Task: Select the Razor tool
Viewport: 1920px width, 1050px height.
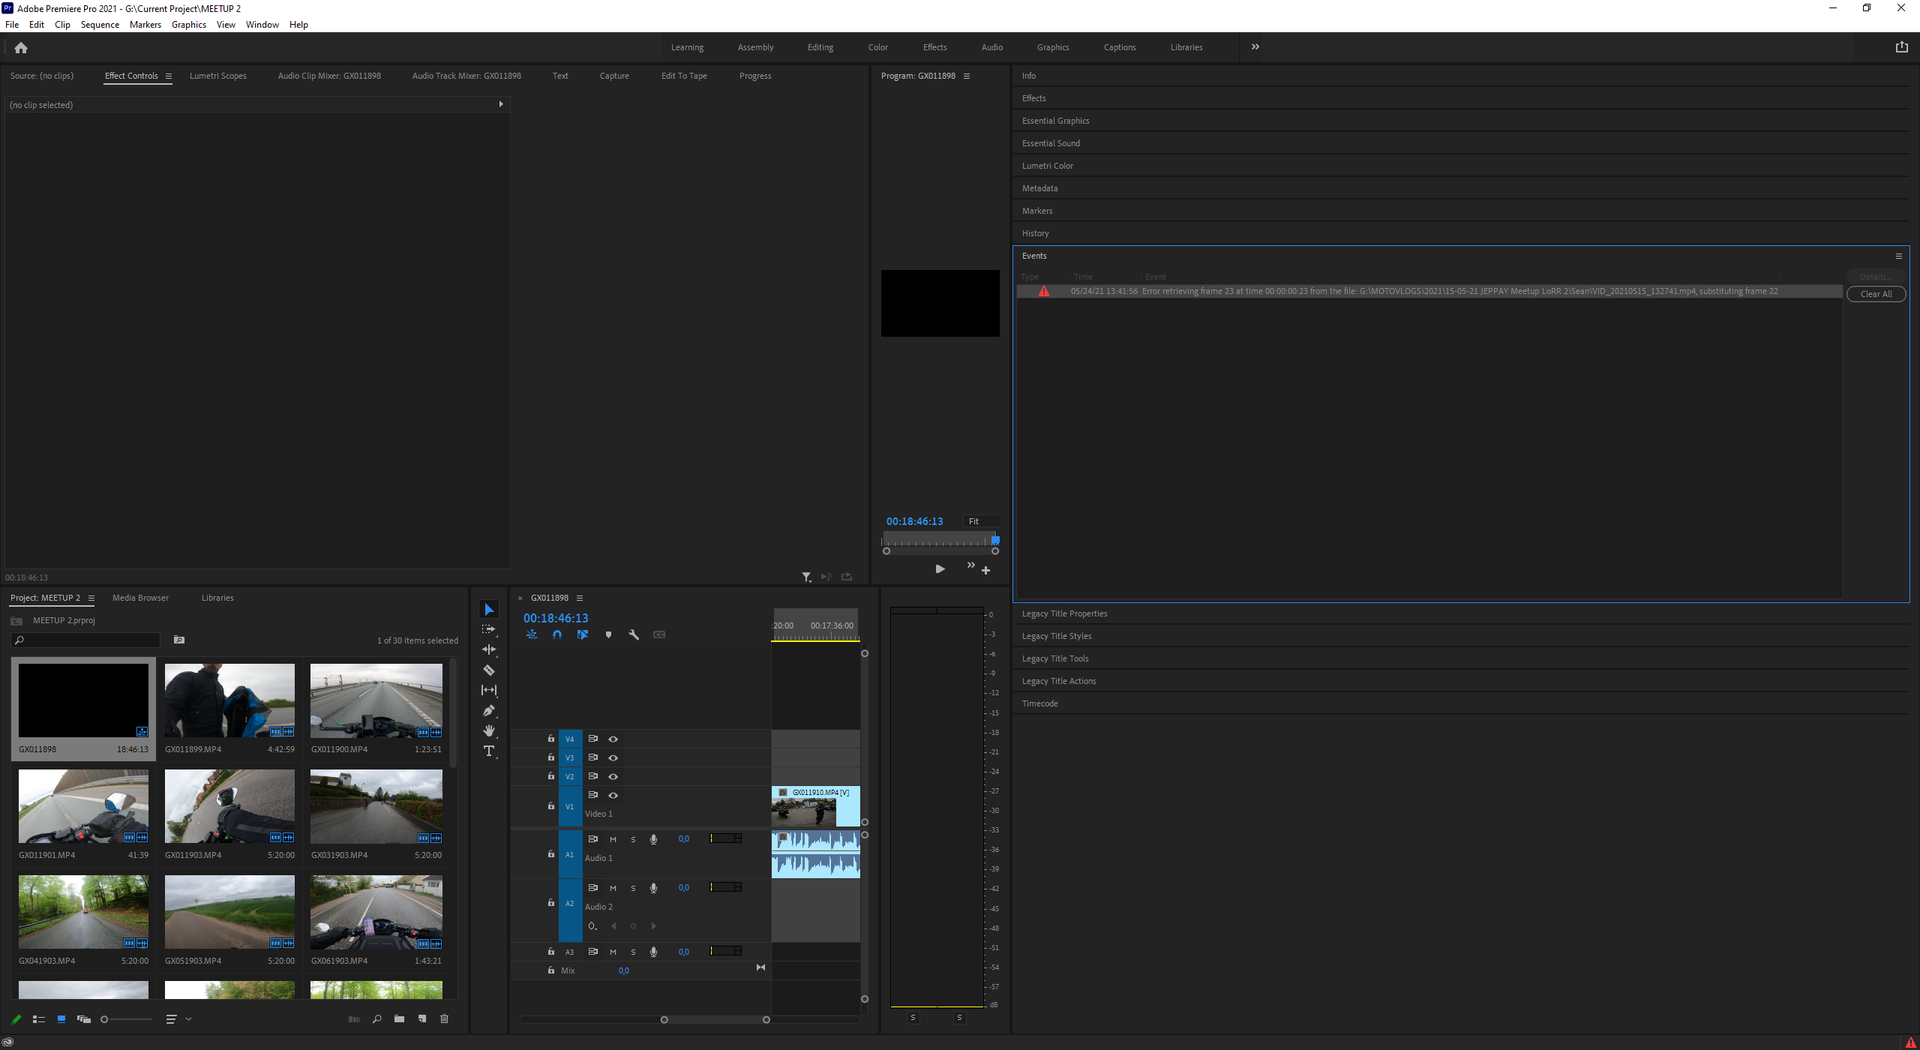Action: click(x=489, y=670)
